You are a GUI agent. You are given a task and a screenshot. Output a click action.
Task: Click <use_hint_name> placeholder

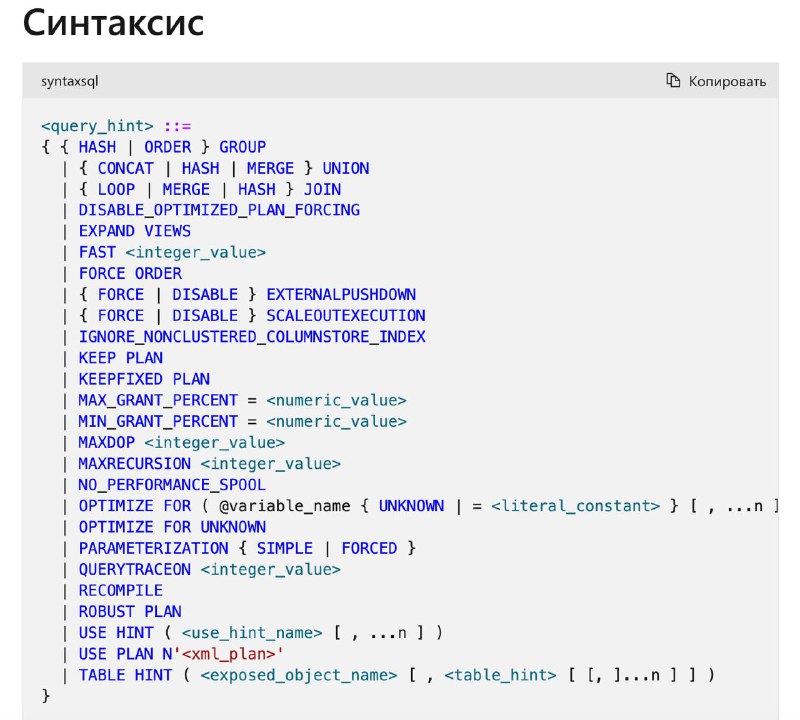(x=252, y=633)
